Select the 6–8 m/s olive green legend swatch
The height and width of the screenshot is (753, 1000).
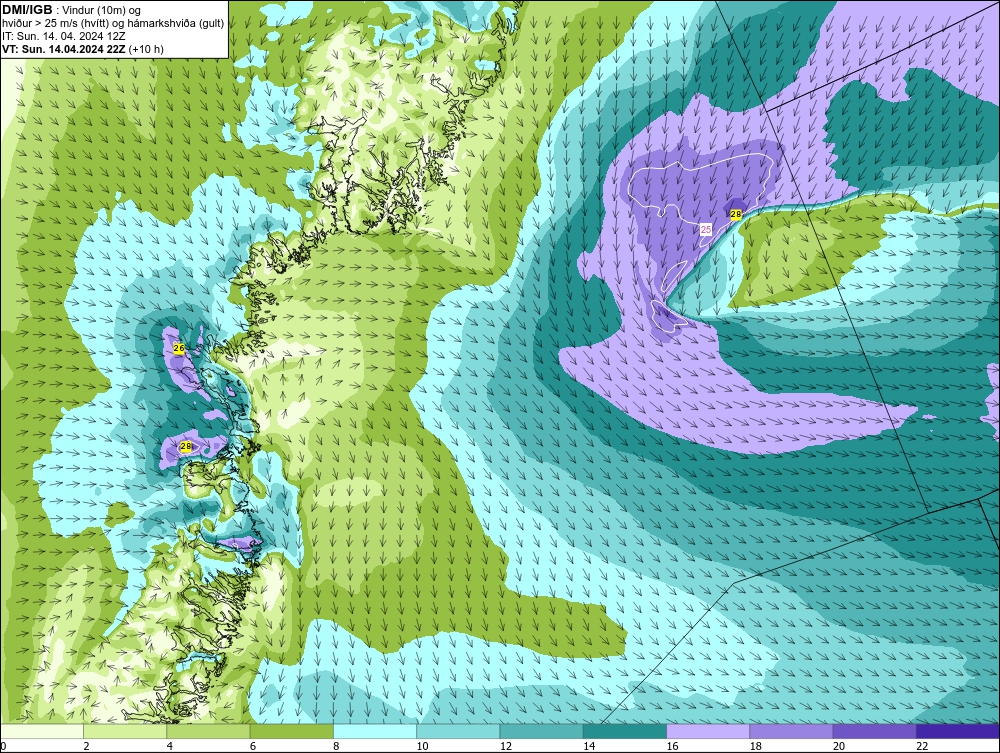(x=291, y=731)
